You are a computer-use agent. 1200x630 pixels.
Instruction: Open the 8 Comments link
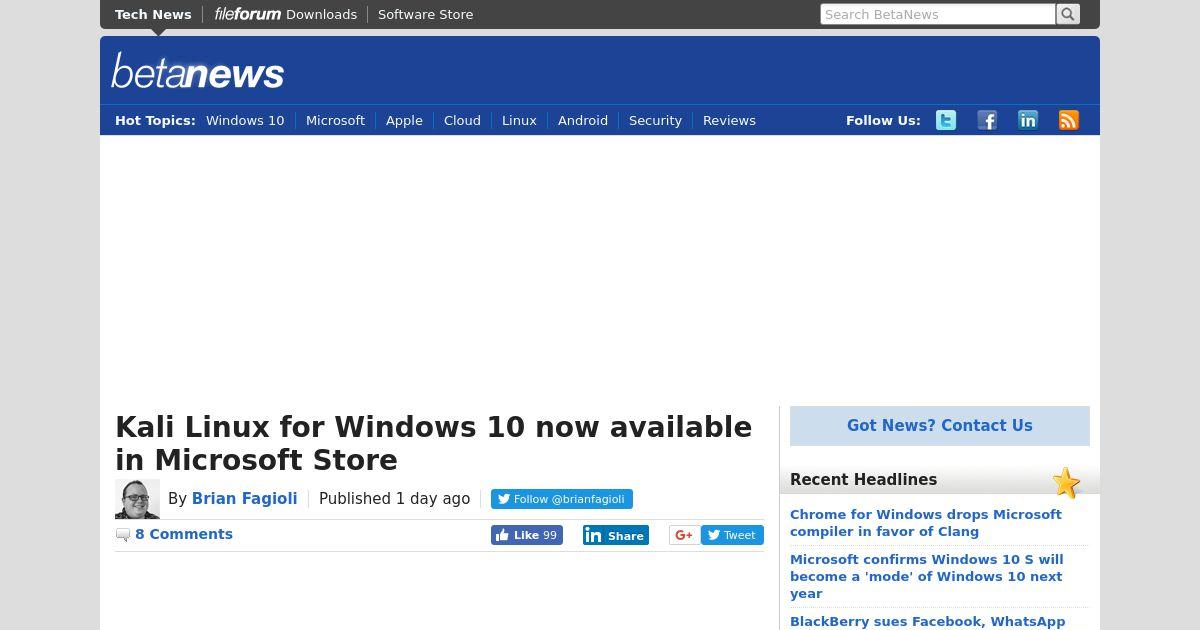click(184, 534)
